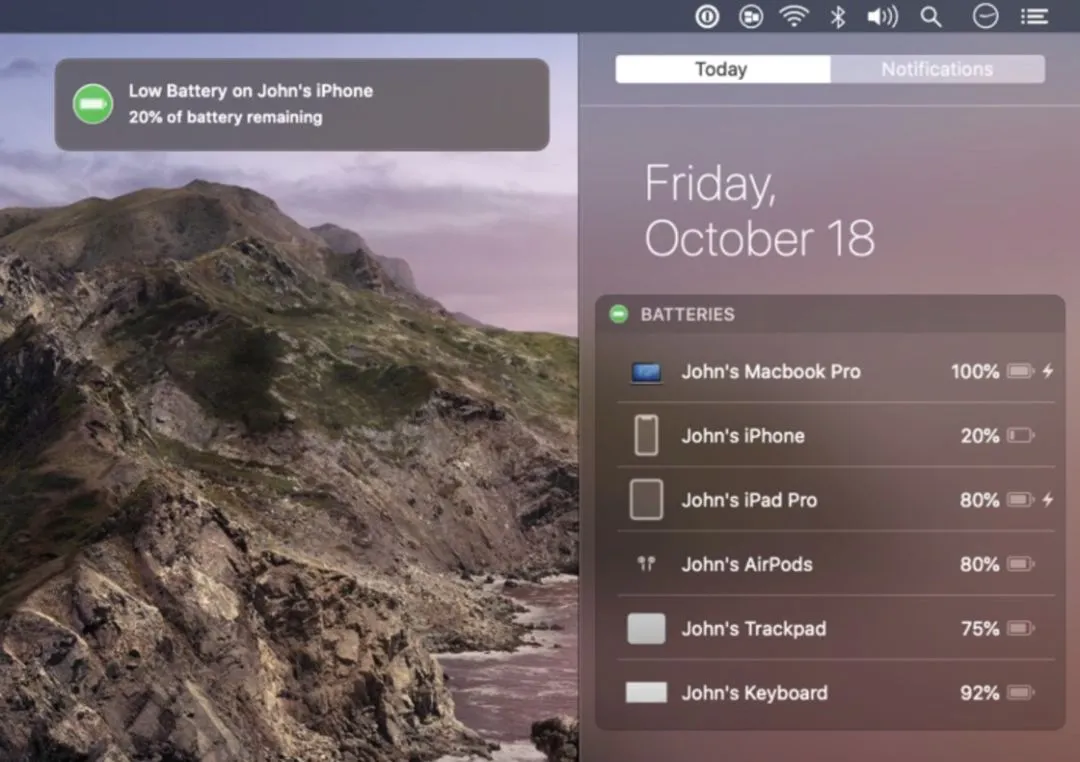
Task: Click the iPad Pro device icon
Action: click(646, 500)
